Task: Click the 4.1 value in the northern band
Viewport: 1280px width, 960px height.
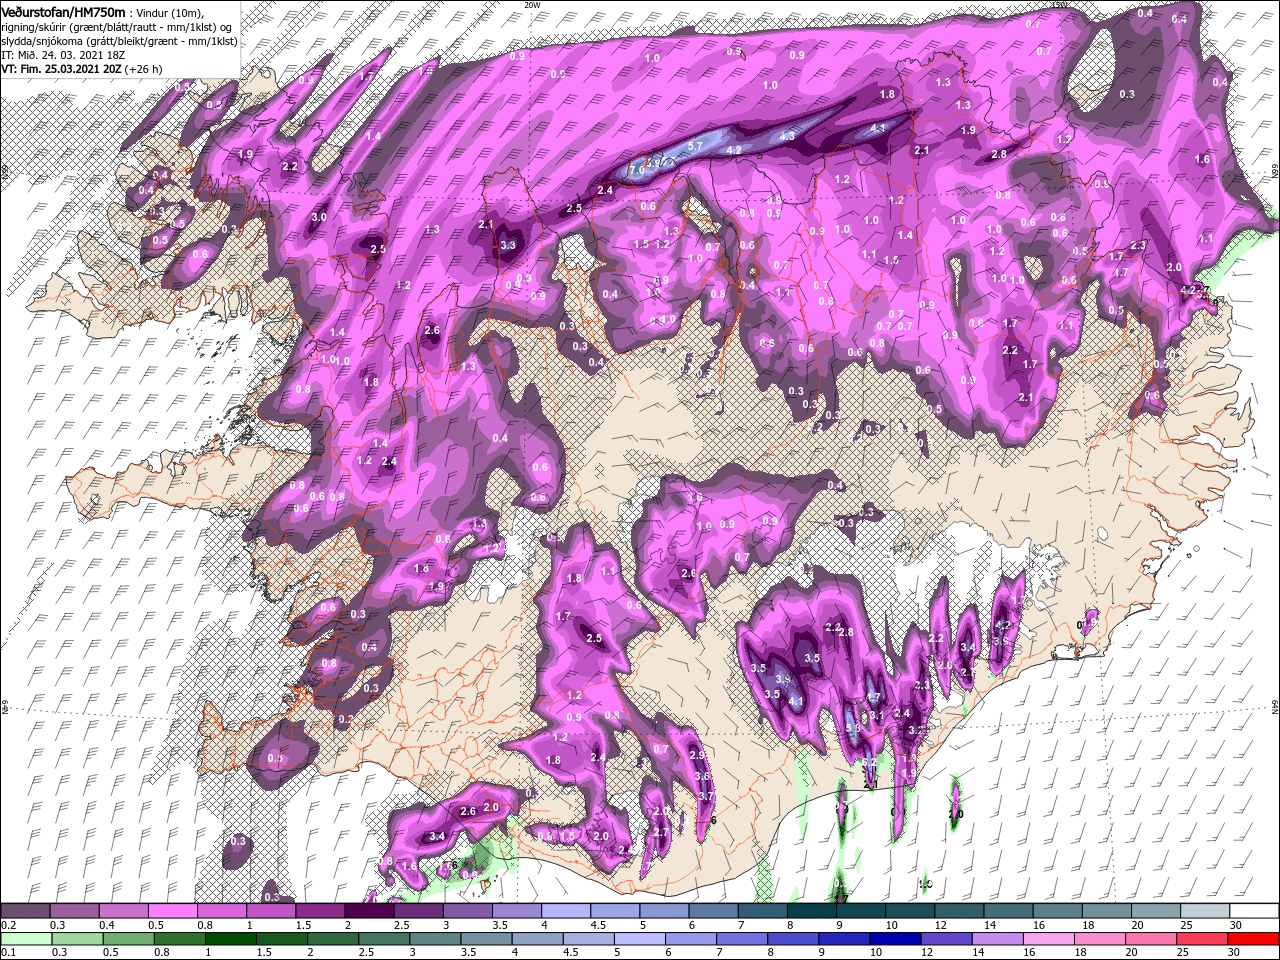Action: coord(878,128)
